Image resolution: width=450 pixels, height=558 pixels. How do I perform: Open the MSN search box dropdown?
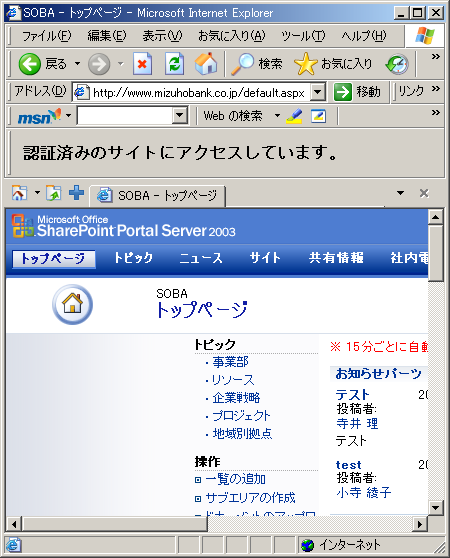click(180, 116)
